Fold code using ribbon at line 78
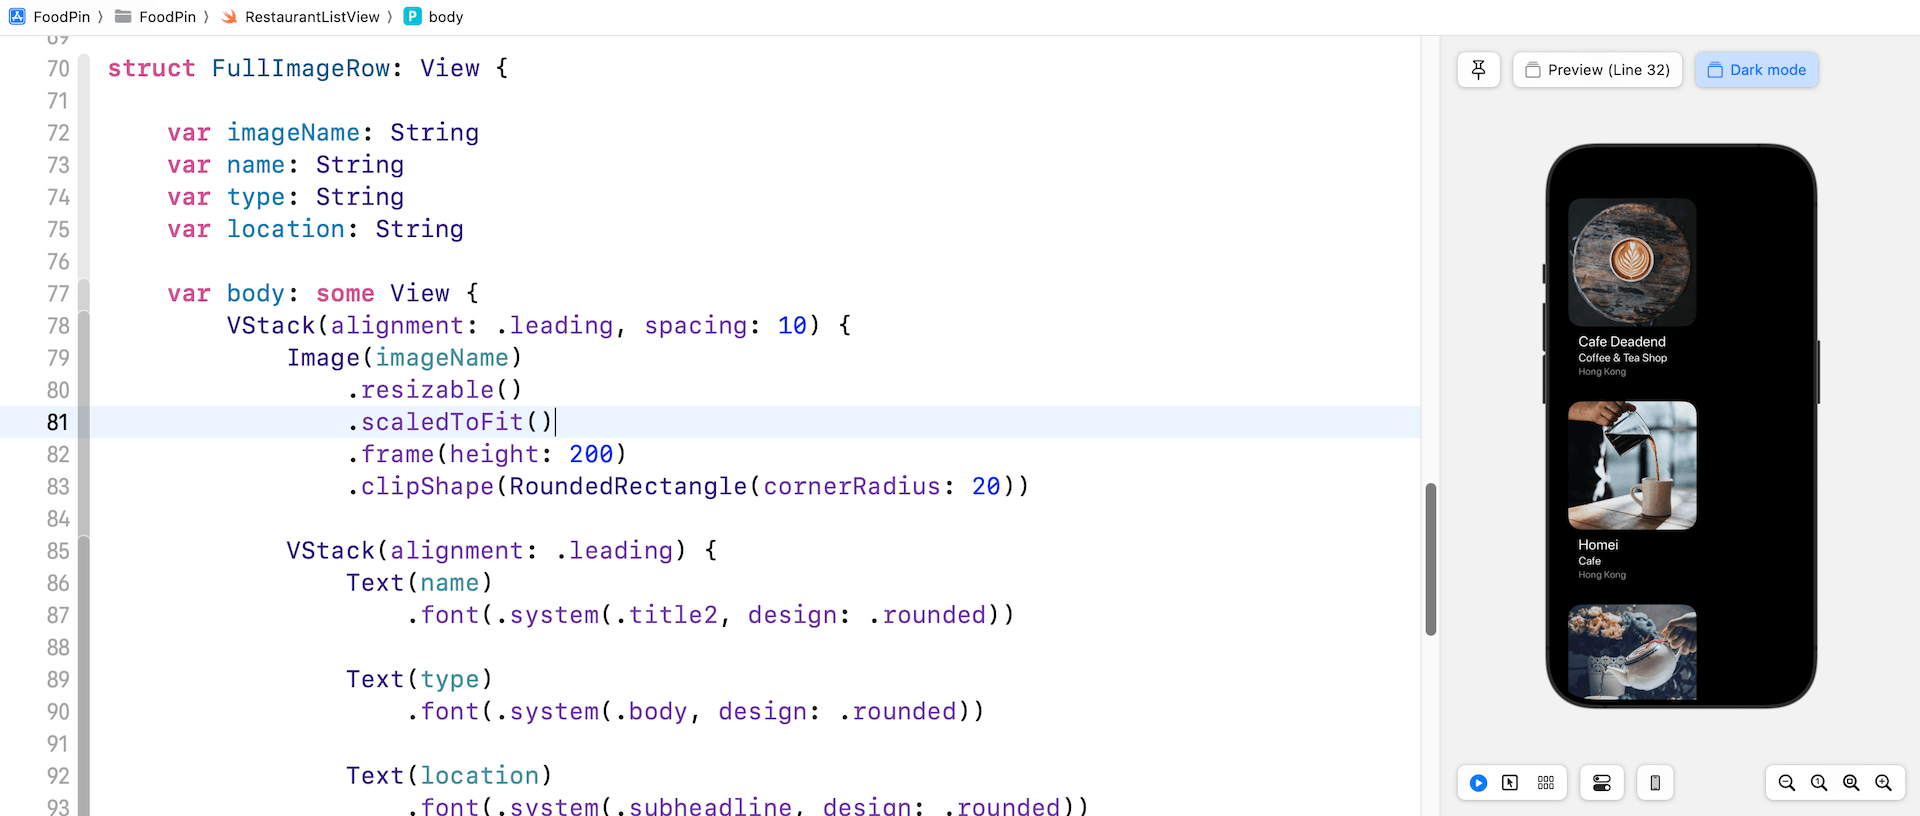 click(84, 326)
